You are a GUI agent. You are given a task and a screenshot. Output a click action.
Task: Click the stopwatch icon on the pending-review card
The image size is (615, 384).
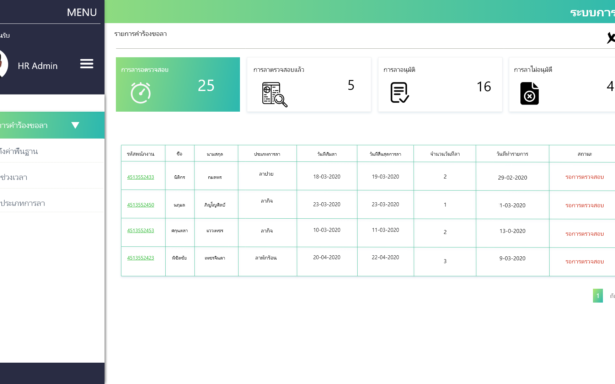coord(141,93)
